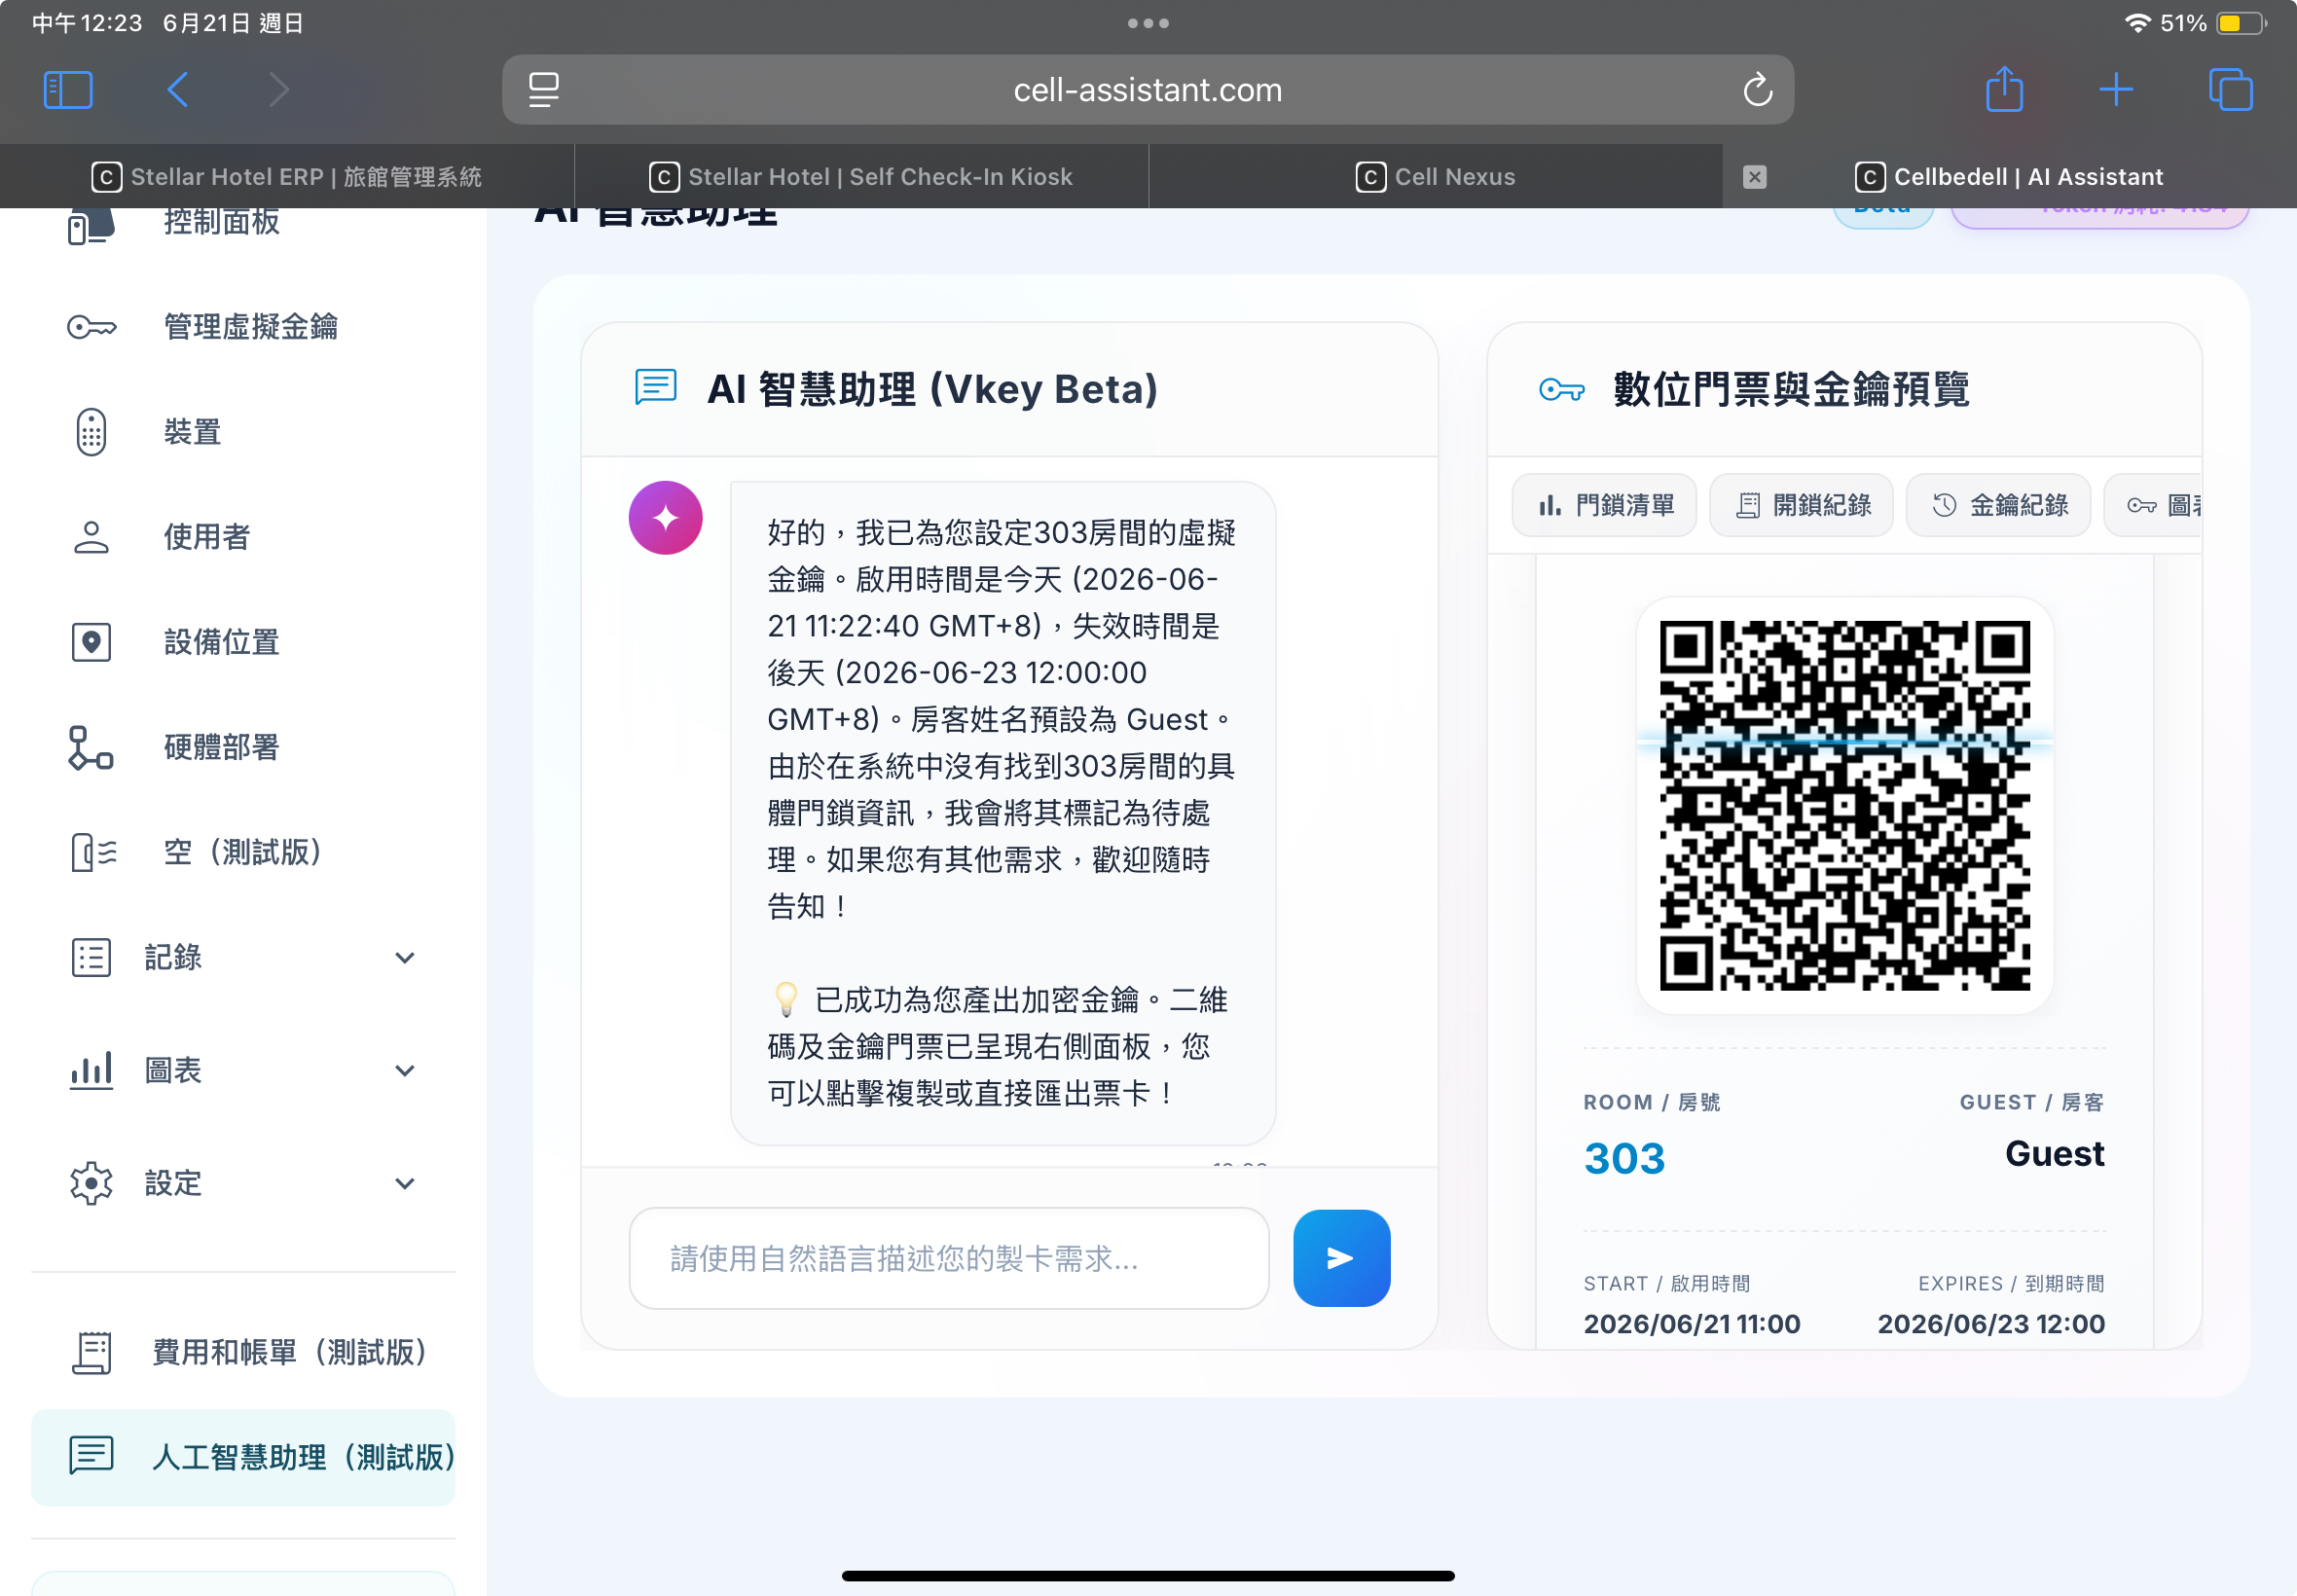Click the person icon beside 使用者
Viewport: 2297px width, 1596px height.
91,537
